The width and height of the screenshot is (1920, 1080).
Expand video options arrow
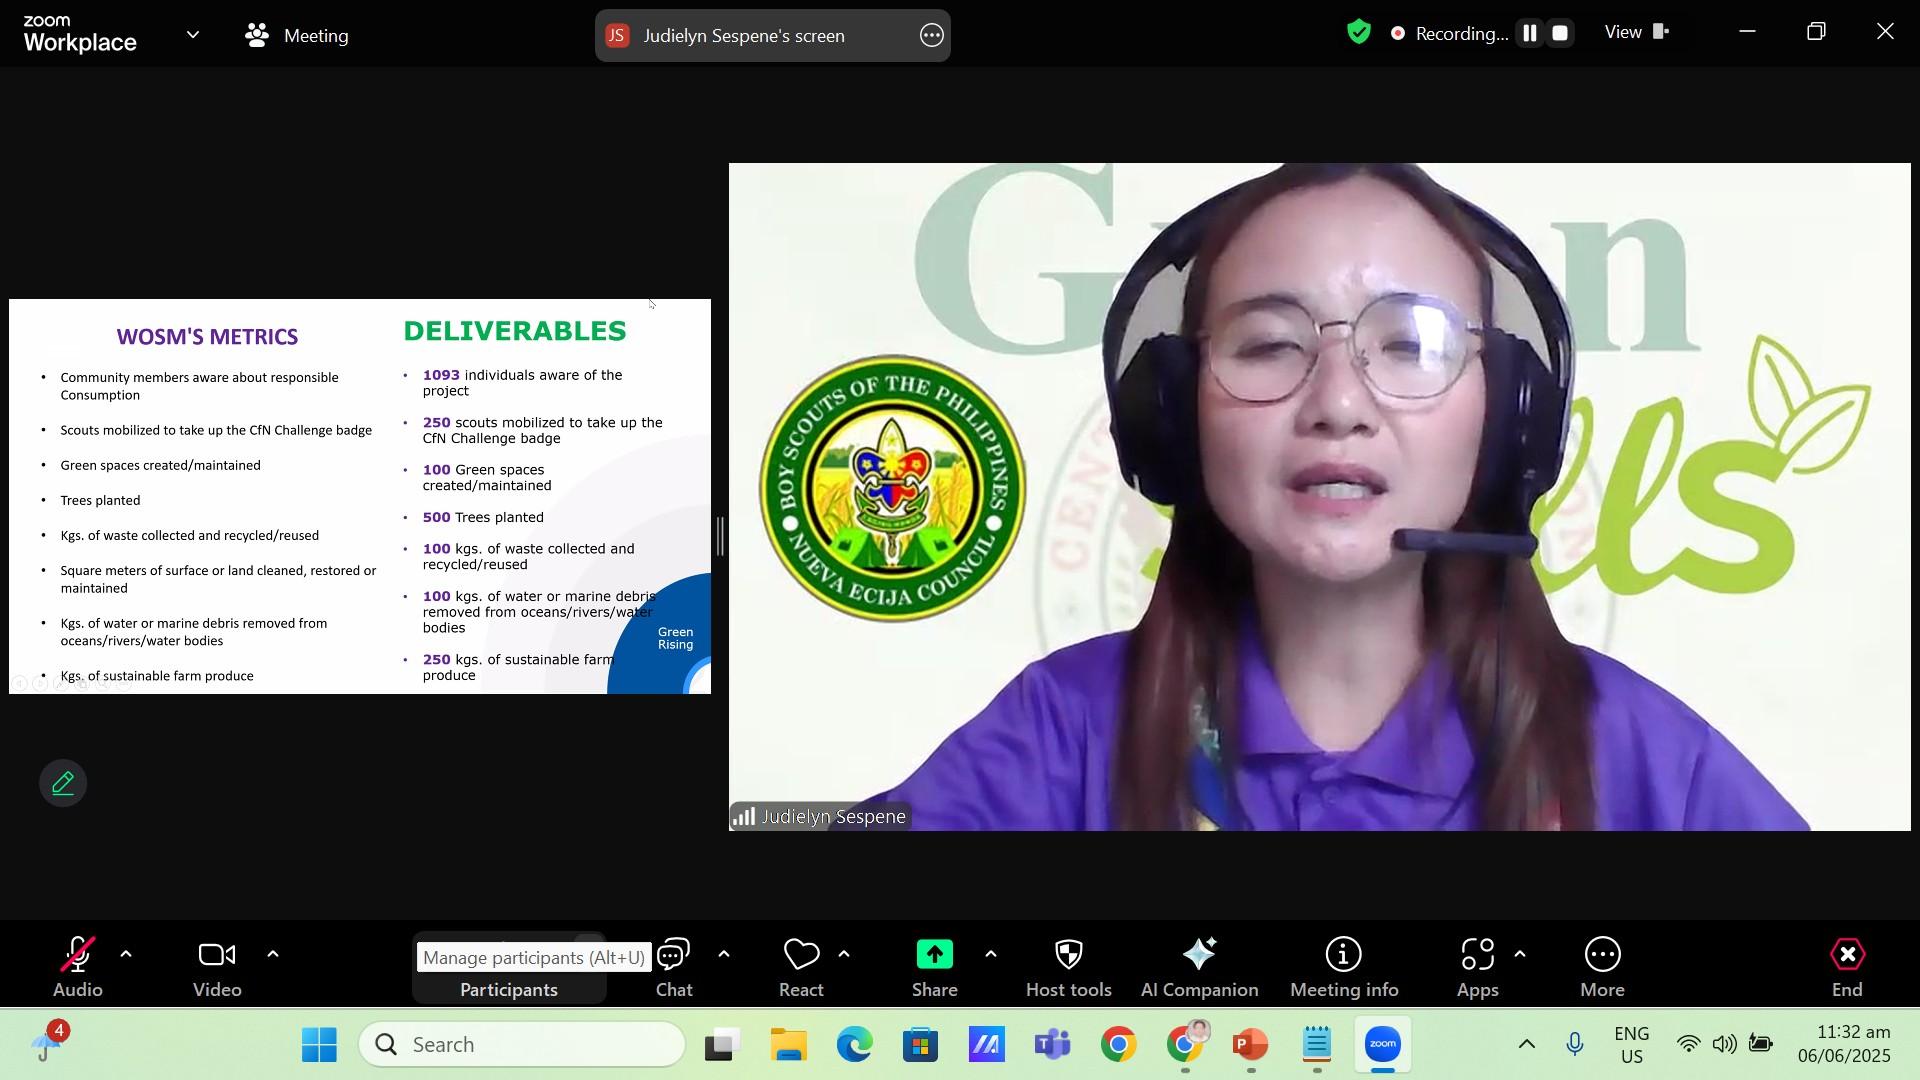coord(273,955)
